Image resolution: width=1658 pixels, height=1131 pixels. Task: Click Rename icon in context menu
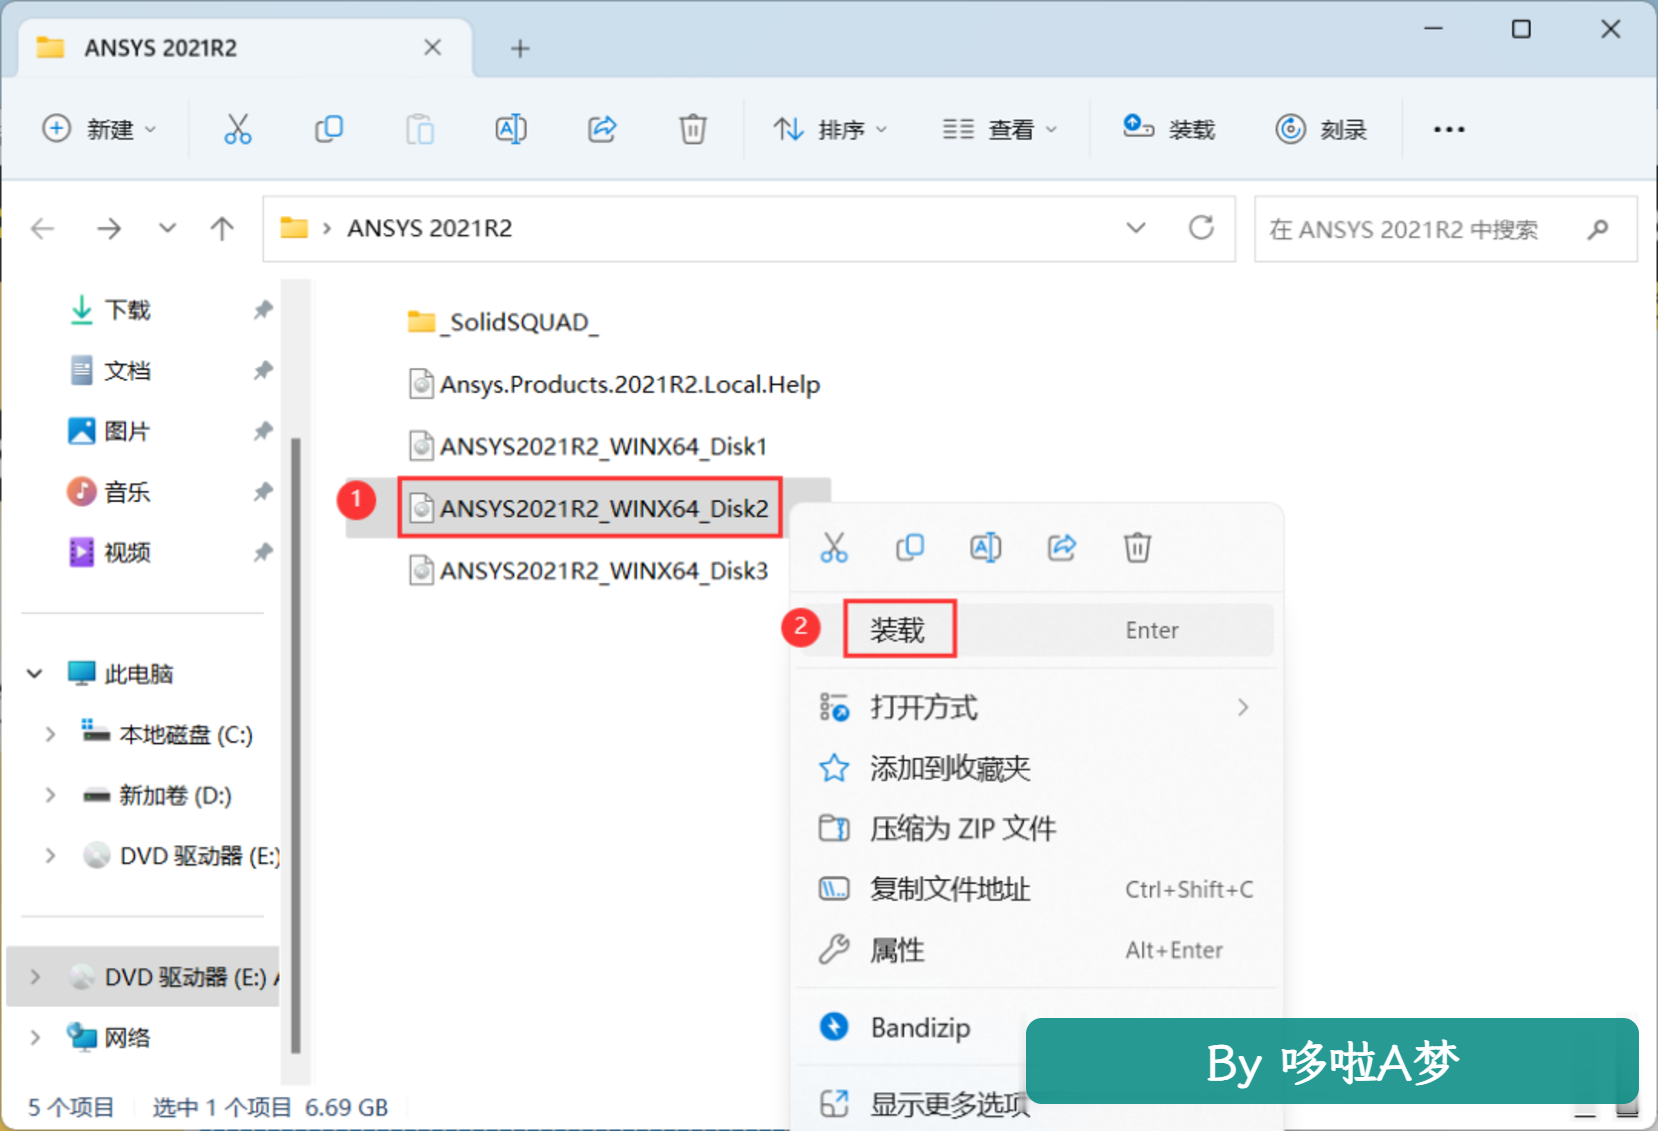click(986, 547)
